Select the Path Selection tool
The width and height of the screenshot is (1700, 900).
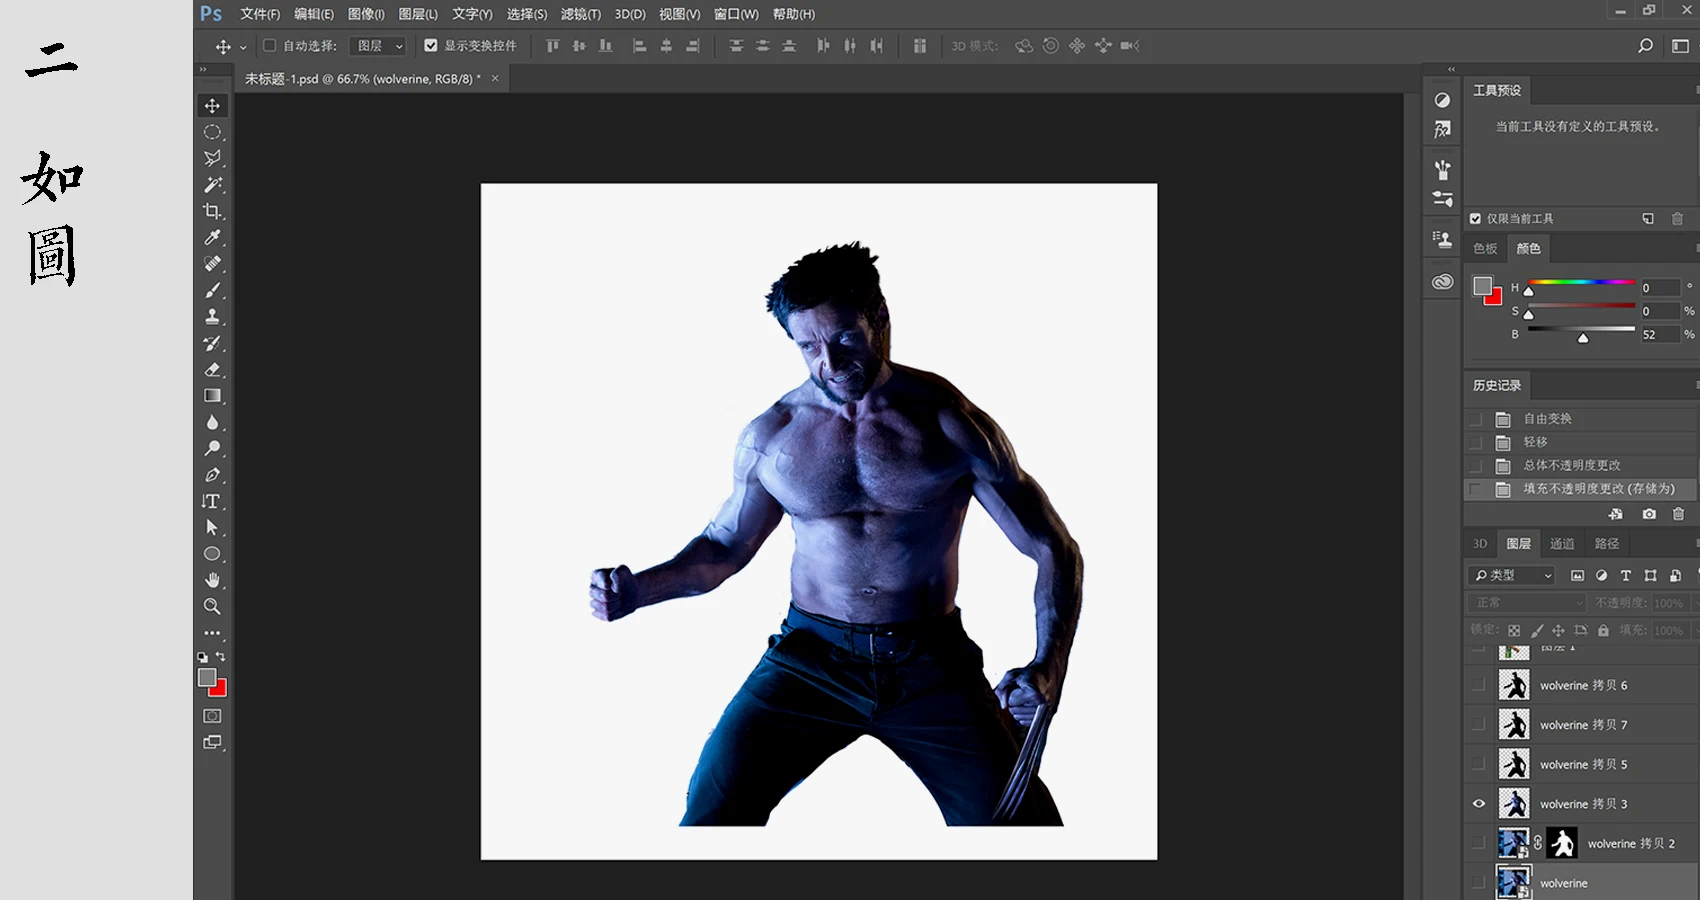click(212, 527)
